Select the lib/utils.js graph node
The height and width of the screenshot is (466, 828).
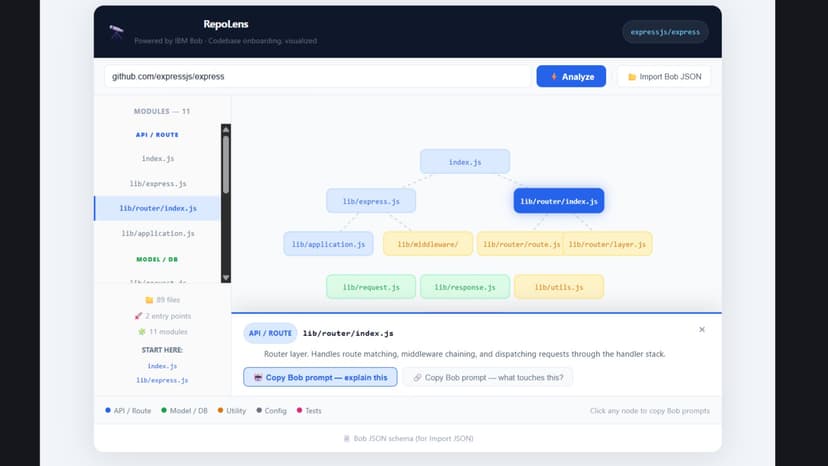click(x=559, y=287)
